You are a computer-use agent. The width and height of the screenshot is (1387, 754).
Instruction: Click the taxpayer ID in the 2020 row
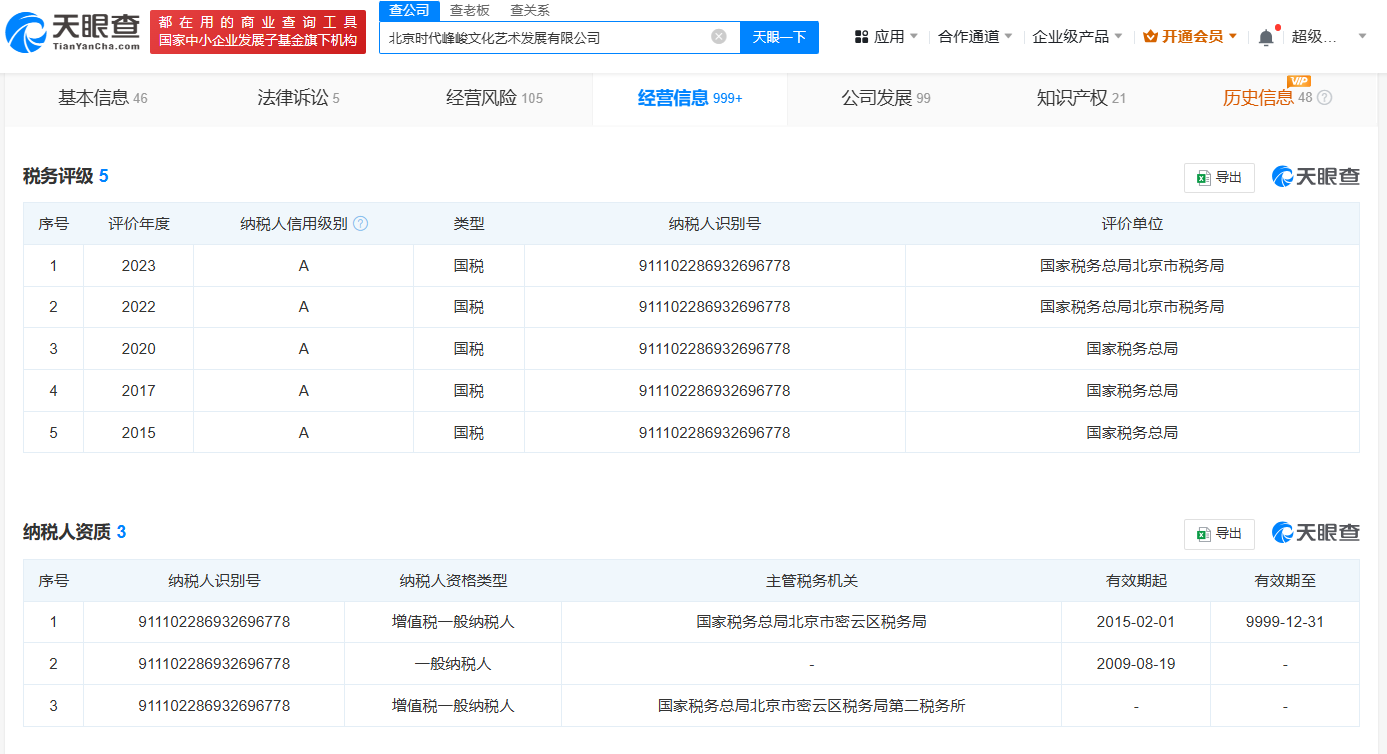[x=715, y=349]
